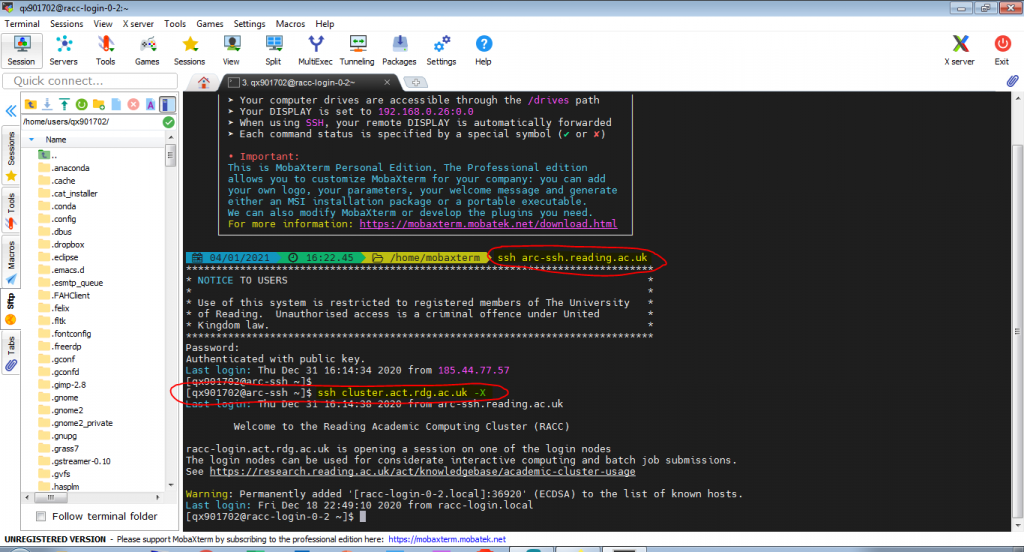Viewport: 1024px width, 552px height.
Task: Collapse the sidebar with double-arrow chevron
Action: pyautogui.click(x=11, y=111)
